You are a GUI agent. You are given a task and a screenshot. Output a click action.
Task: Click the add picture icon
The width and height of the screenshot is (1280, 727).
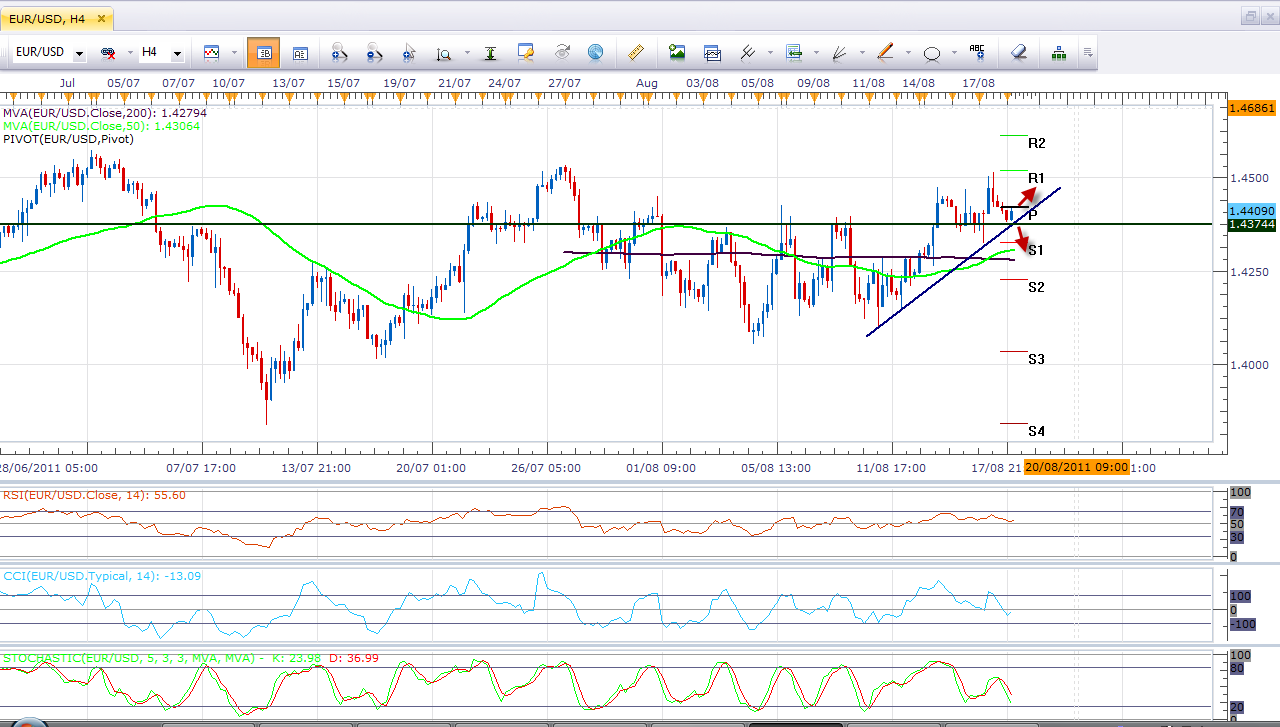click(677, 52)
